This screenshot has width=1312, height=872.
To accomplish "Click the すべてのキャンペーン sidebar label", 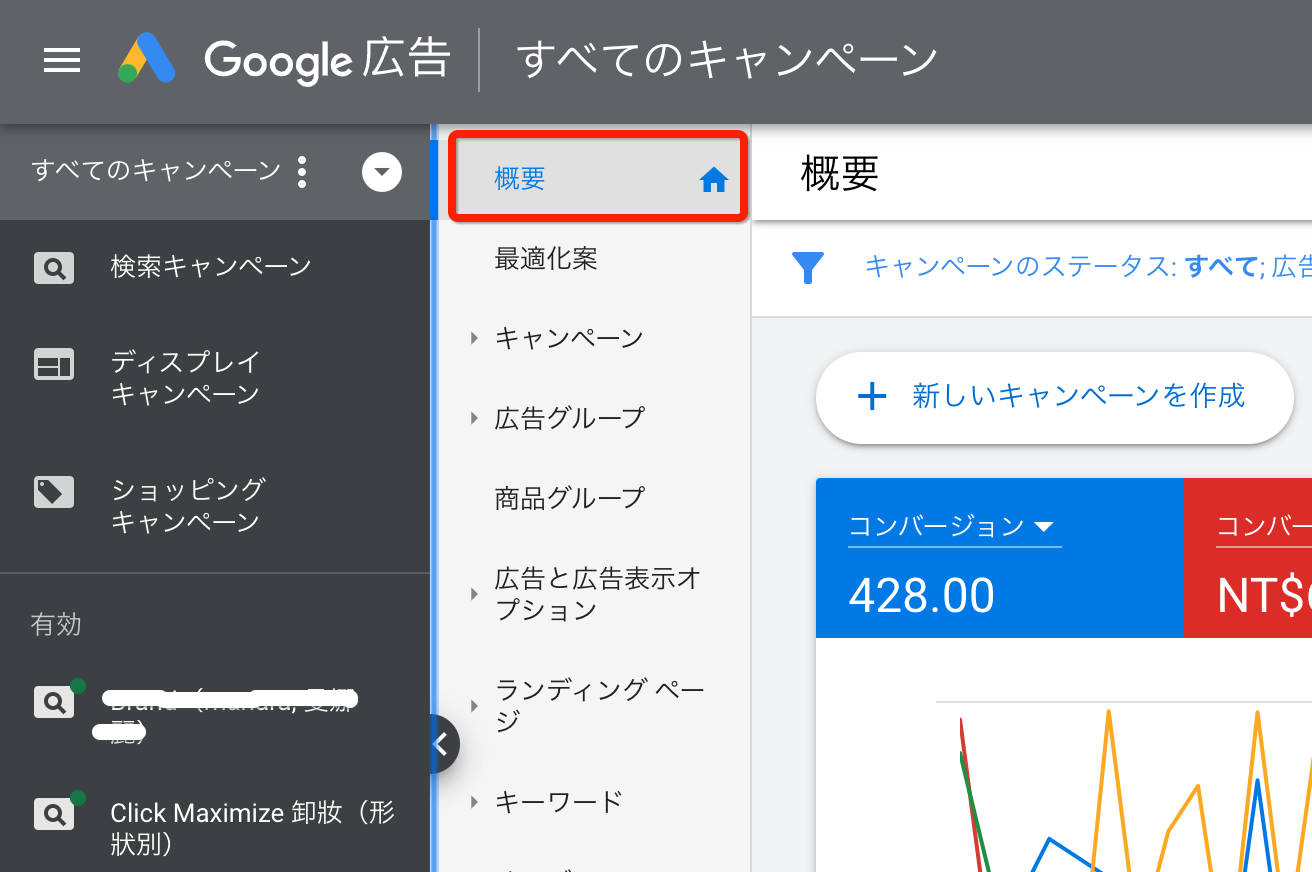I will [x=156, y=171].
